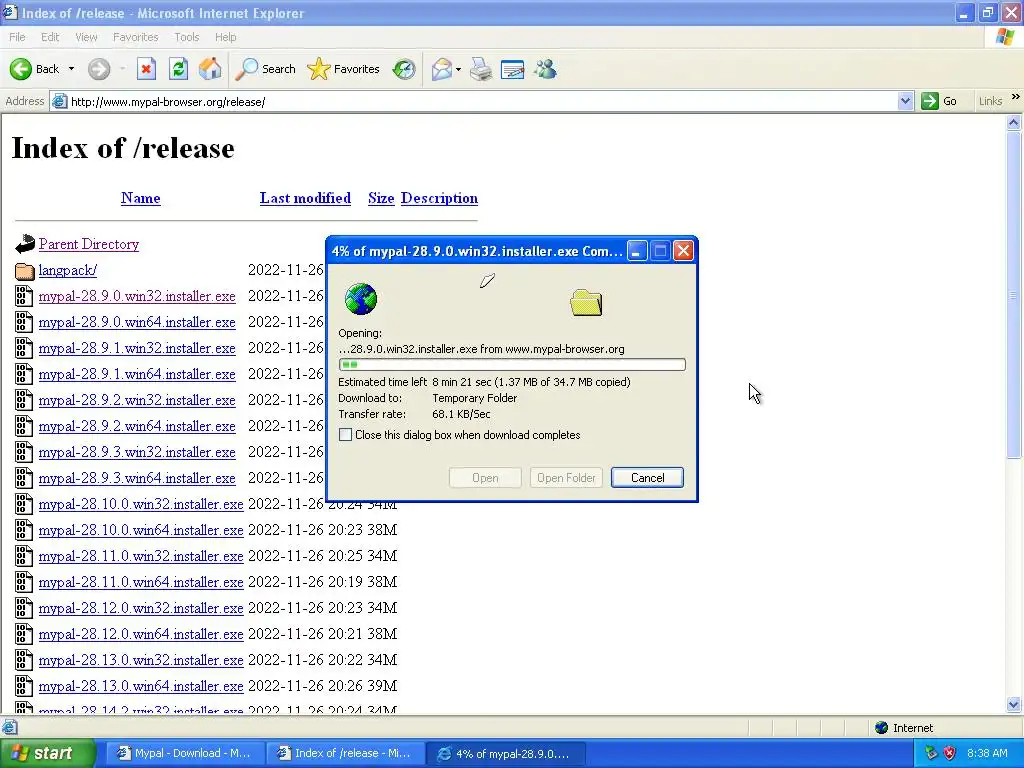The width and height of the screenshot is (1024, 768).
Task: Download mypal-28.9.2.win32.installer.exe link
Action: point(137,400)
